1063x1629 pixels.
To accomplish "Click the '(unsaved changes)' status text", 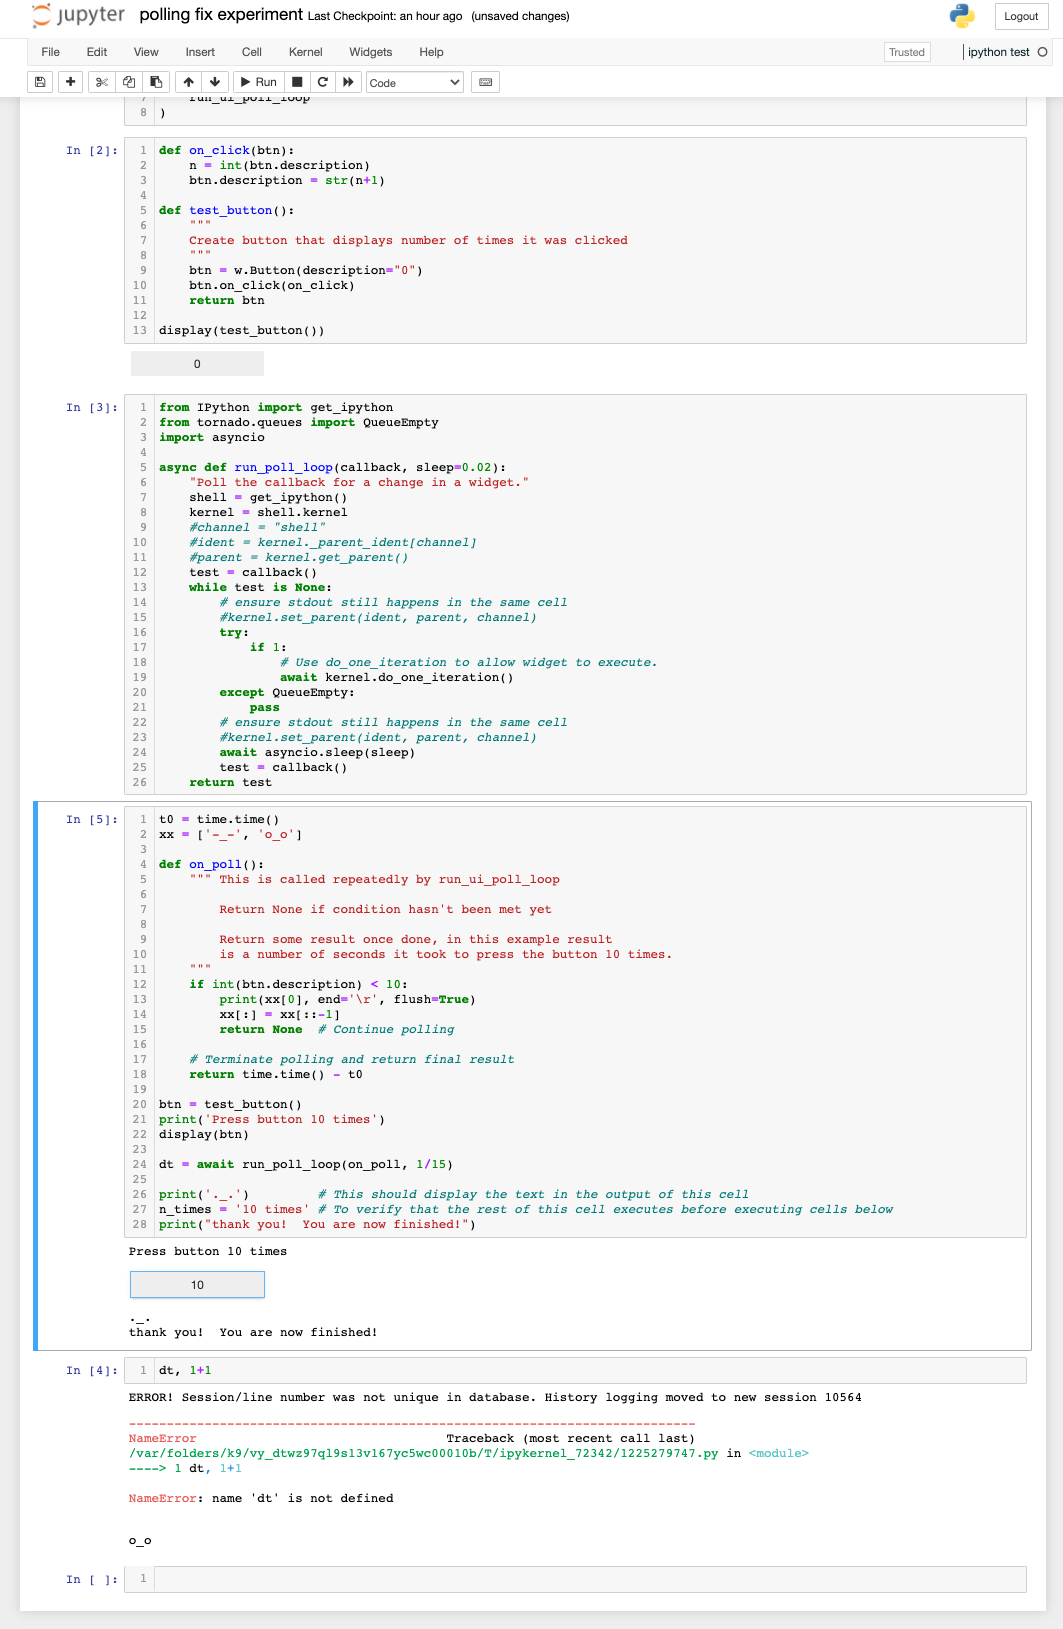I will (x=520, y=16).
